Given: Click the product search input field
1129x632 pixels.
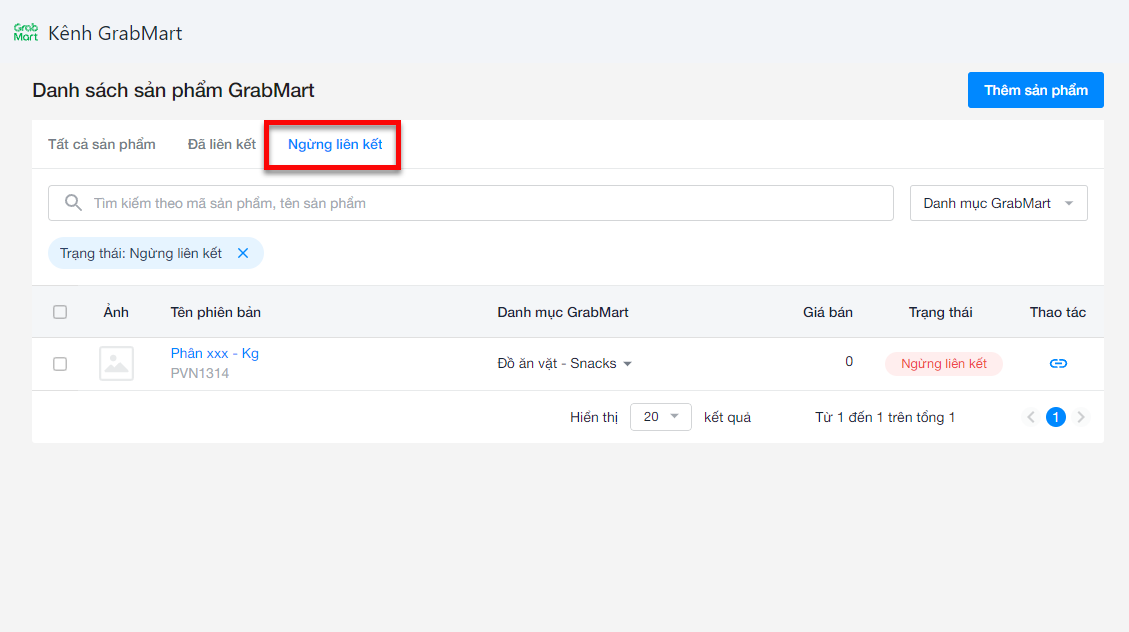Looking at the screenshot, I should tap(471, 203).
